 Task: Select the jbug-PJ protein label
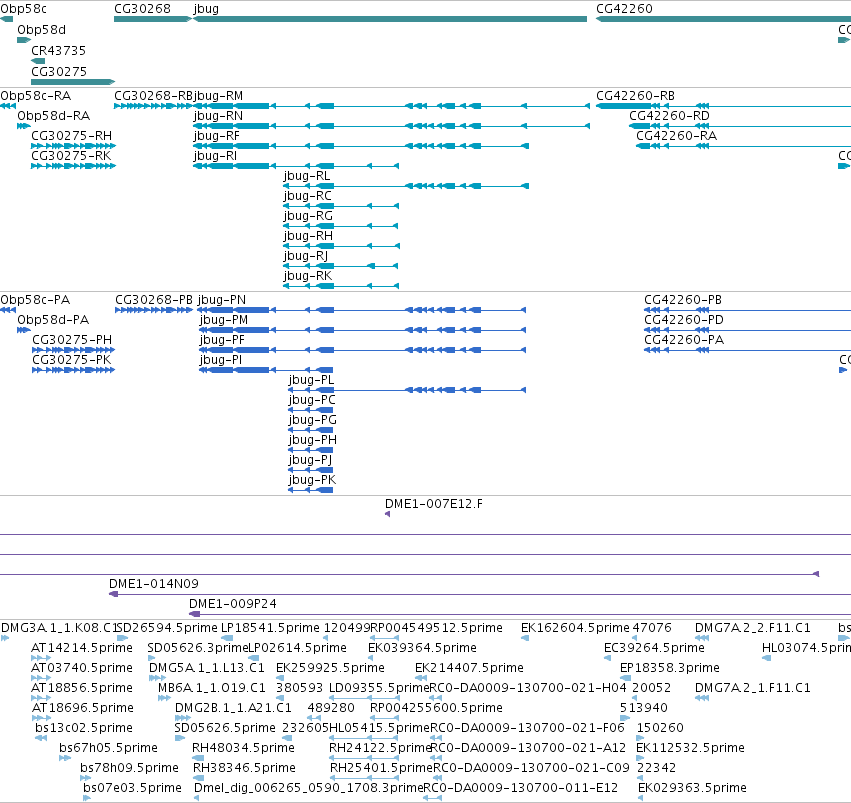click(310, 460)
